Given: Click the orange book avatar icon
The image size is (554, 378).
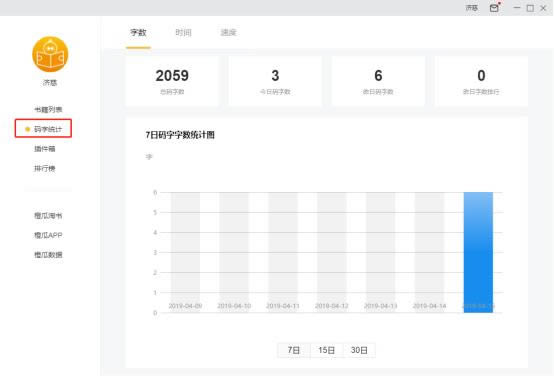Looking at the screenshot, I should pyautogui.click(x=50, y=54).
